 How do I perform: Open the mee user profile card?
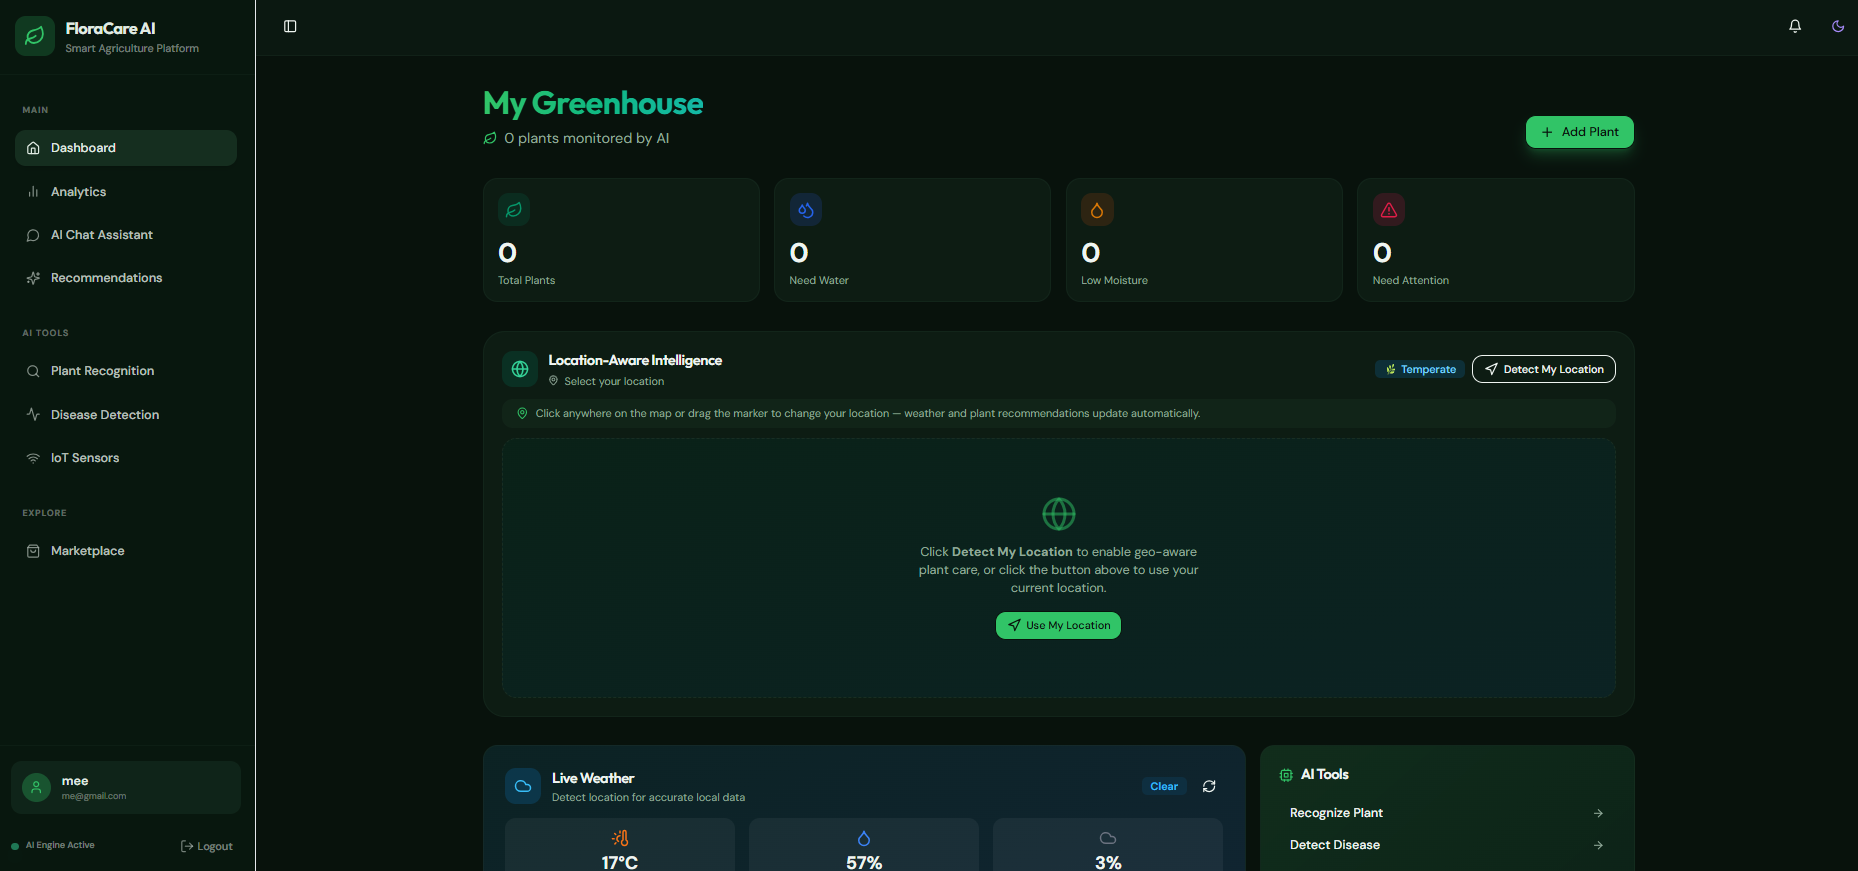click(x=126, y=788)
